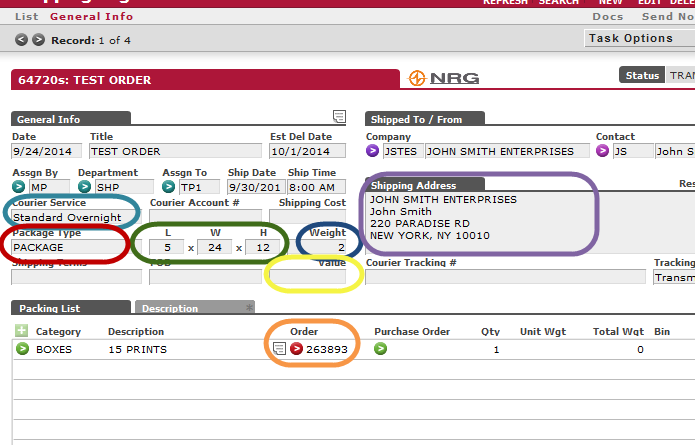Open notes icon in General Info header
695x445 pixels.
pos(339,117)
